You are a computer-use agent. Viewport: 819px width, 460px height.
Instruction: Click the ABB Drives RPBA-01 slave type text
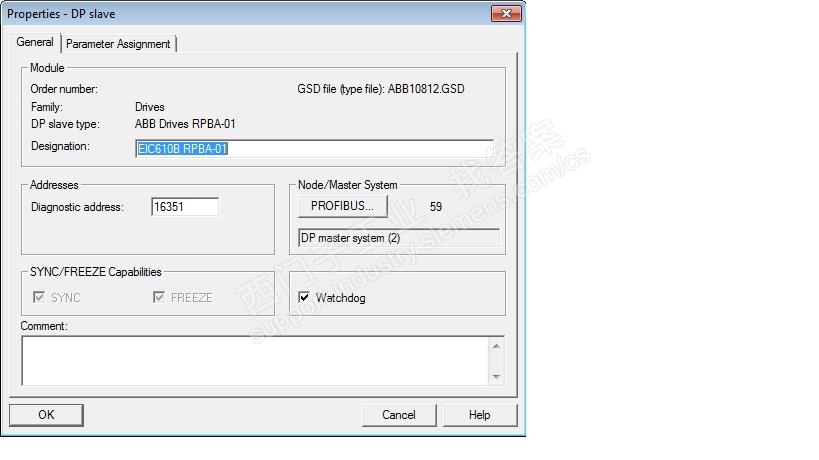[185, 124]
